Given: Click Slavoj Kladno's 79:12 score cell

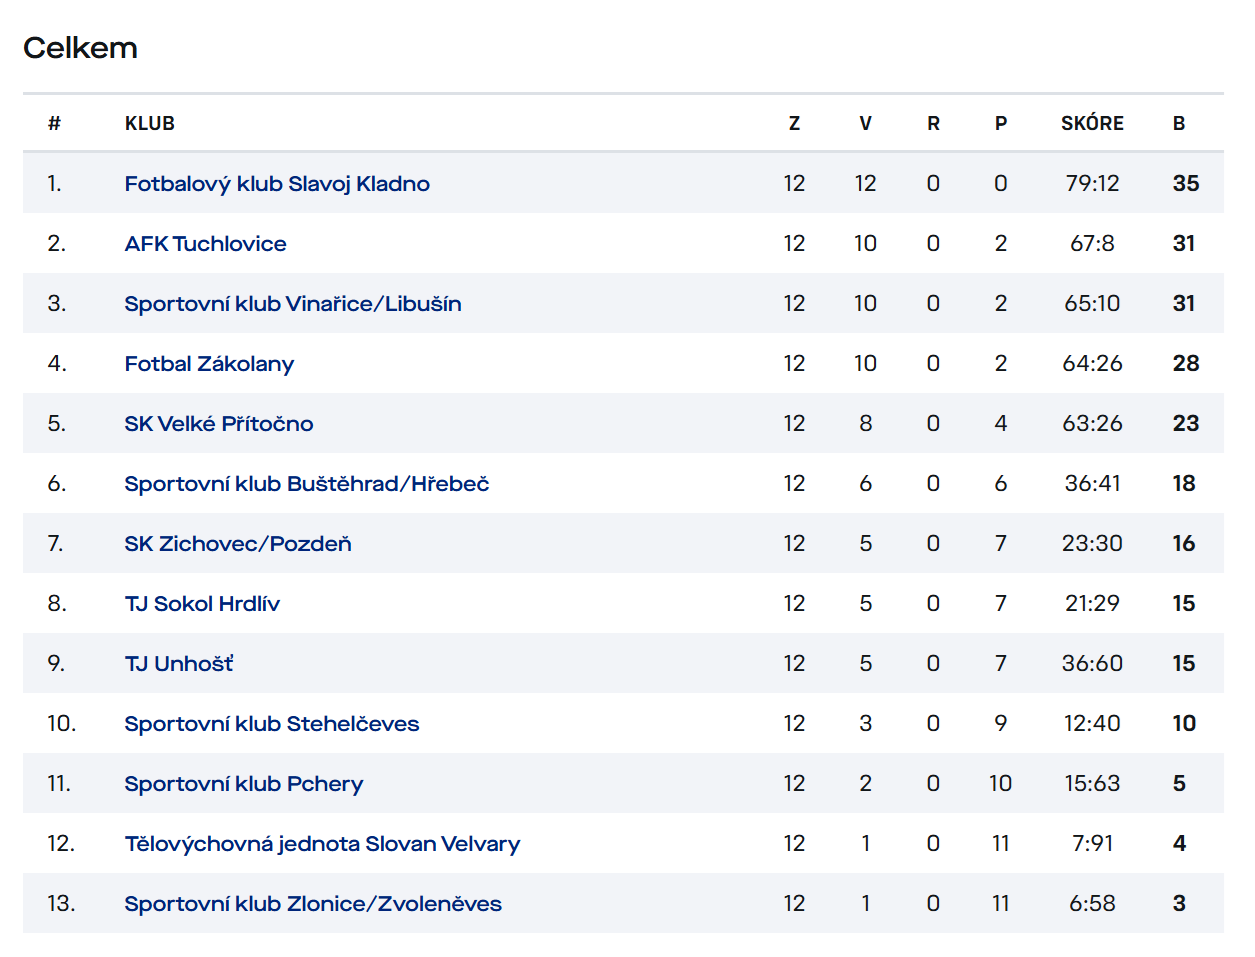Looking at the screenshot, I should pyautogui.click(x=1092, y=184).
